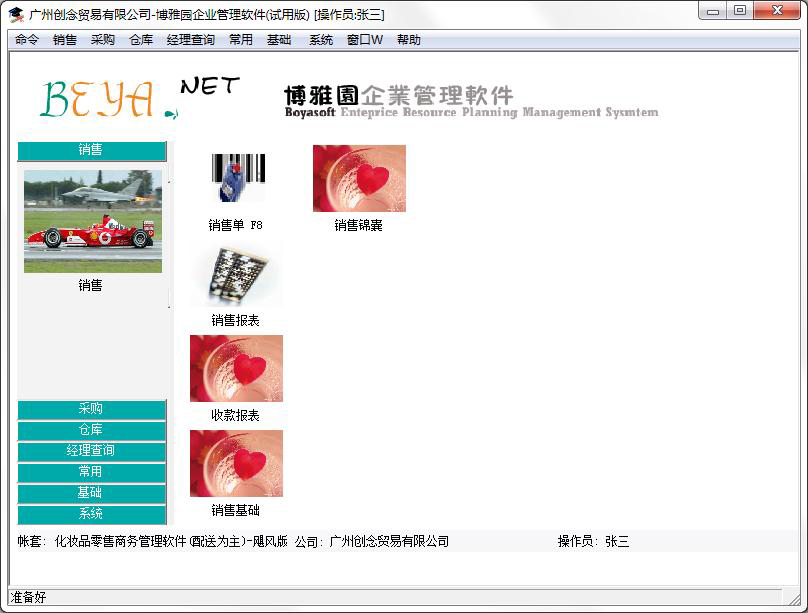Viewport: 808px width, 613px height.
Task: Open the 销售报表 report icon
Action: (x=236, y=274)
